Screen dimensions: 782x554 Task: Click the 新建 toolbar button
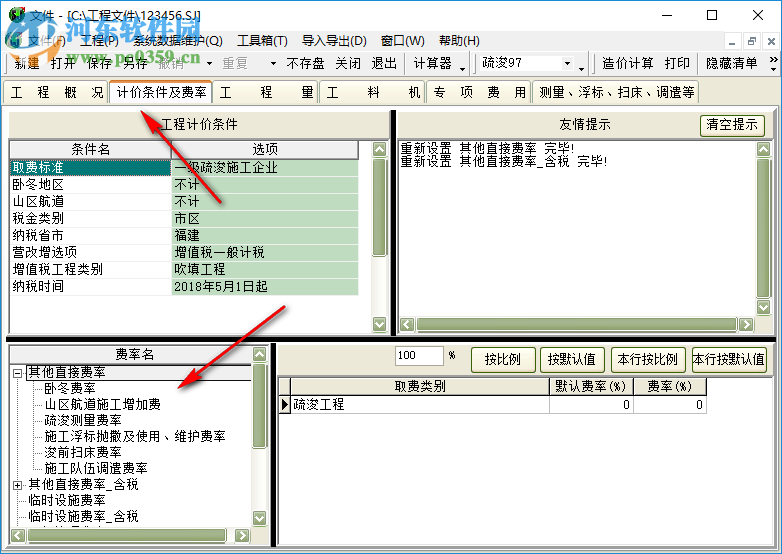[27, 63]
